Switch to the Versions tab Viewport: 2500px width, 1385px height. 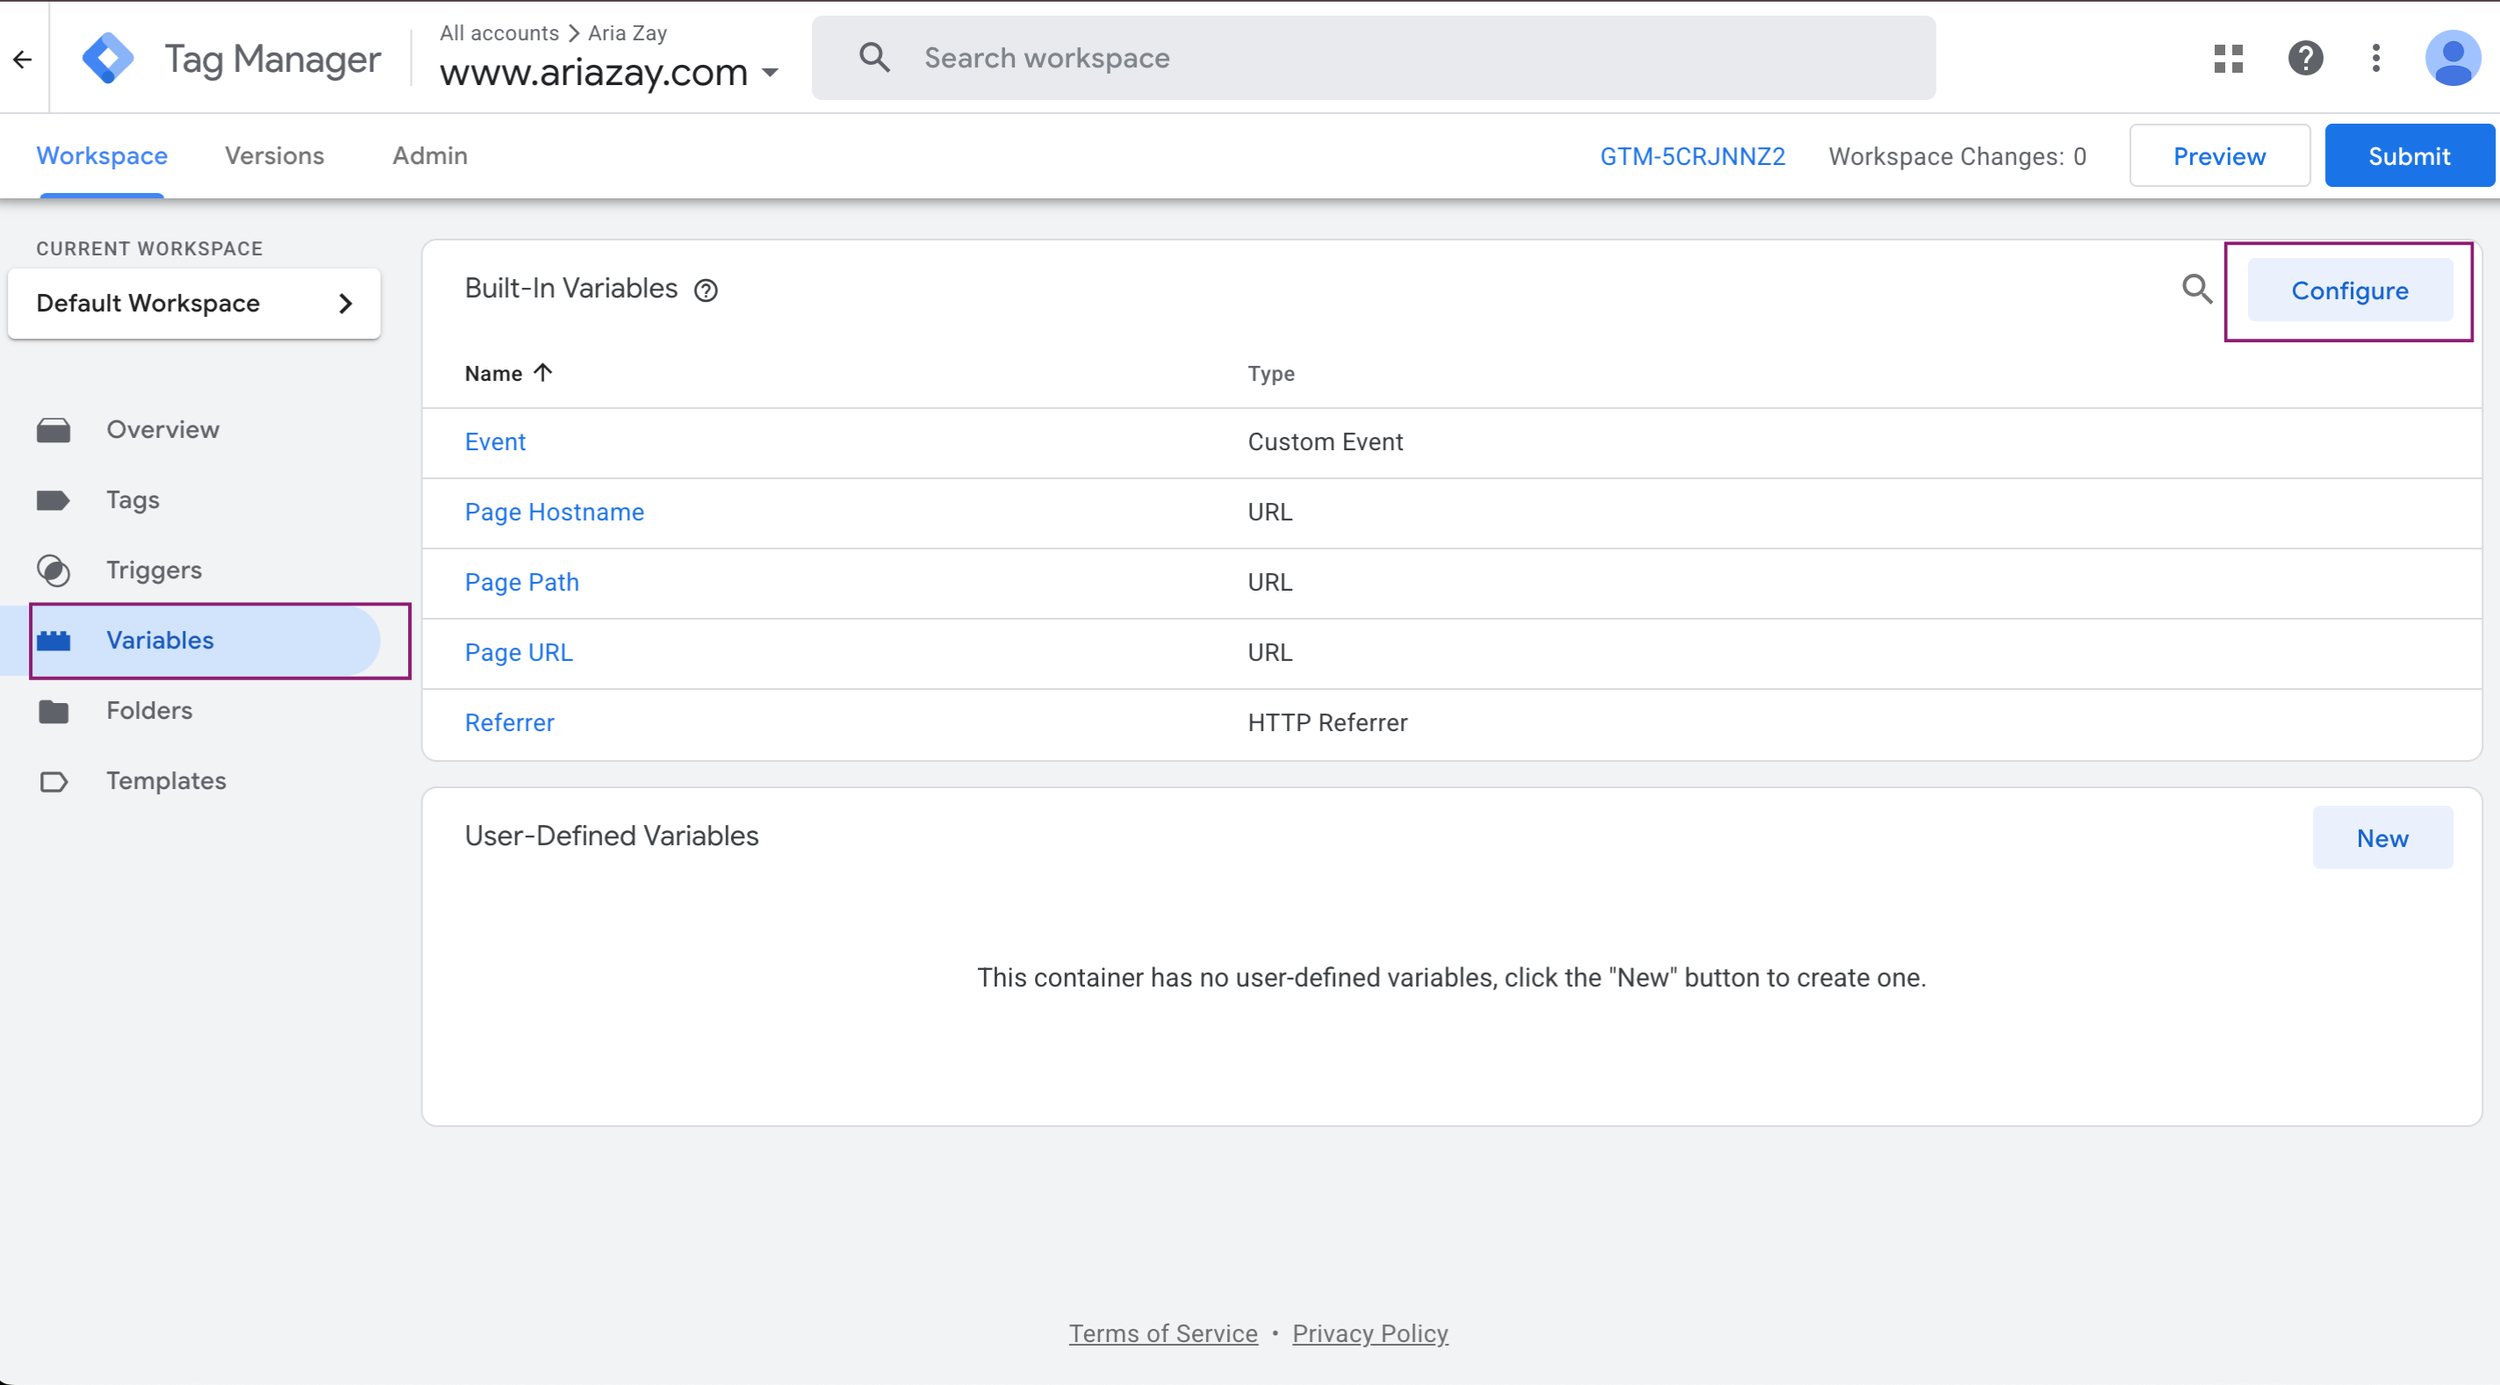(274, 156)
